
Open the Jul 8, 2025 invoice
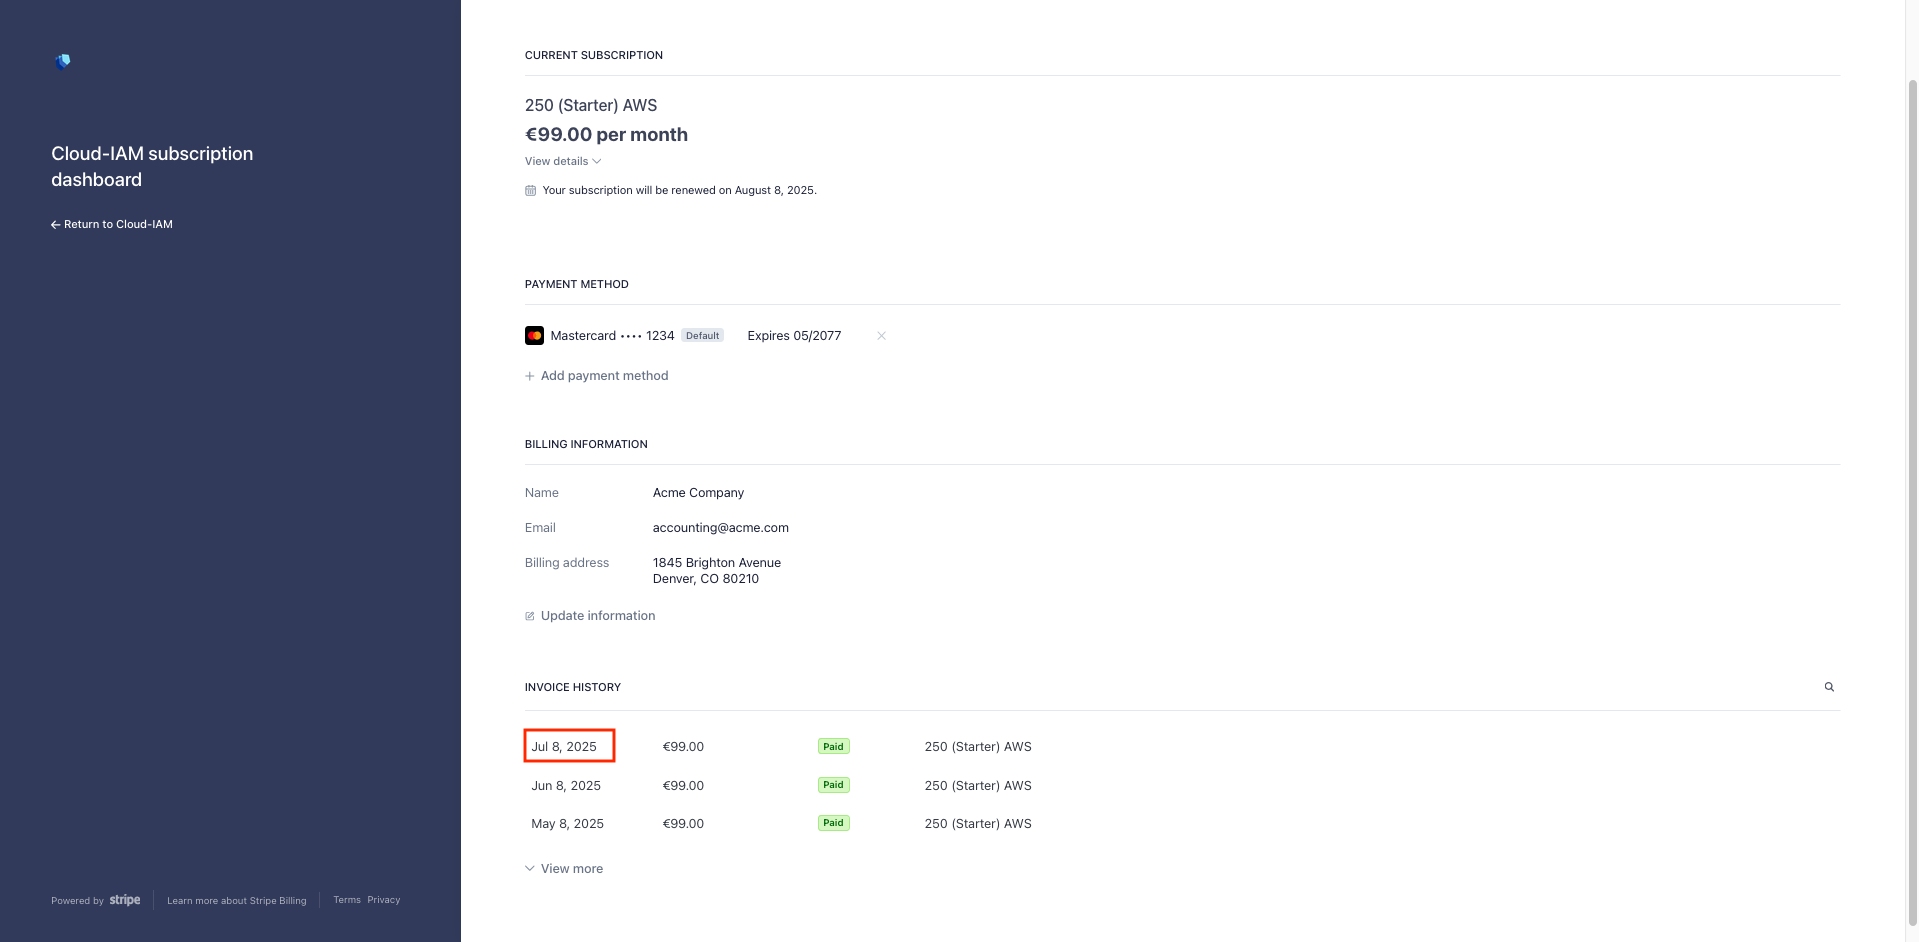click(x=564, y=747)
